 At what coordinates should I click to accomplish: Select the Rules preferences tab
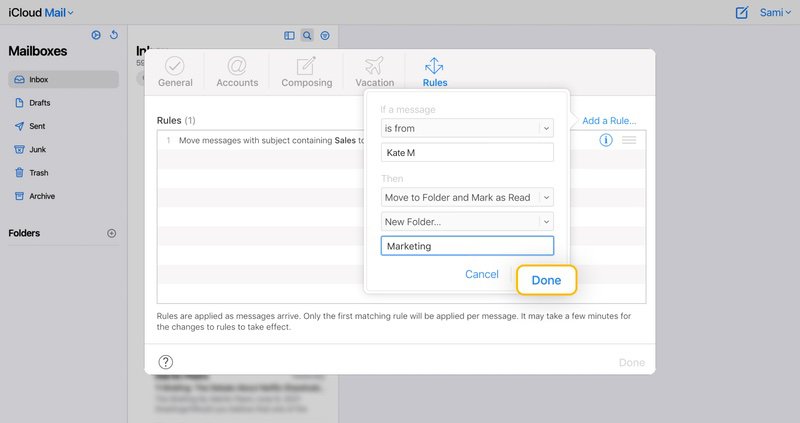point(435,72)
